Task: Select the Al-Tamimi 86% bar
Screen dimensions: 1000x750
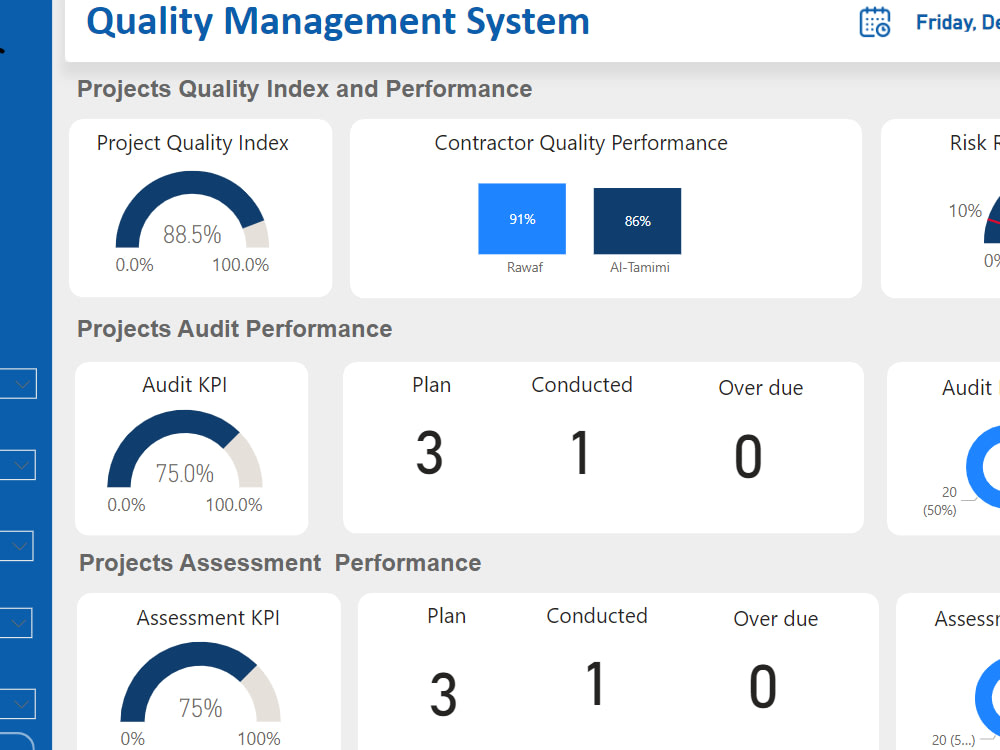Action: pyautogui.click(x=637, y=220)
